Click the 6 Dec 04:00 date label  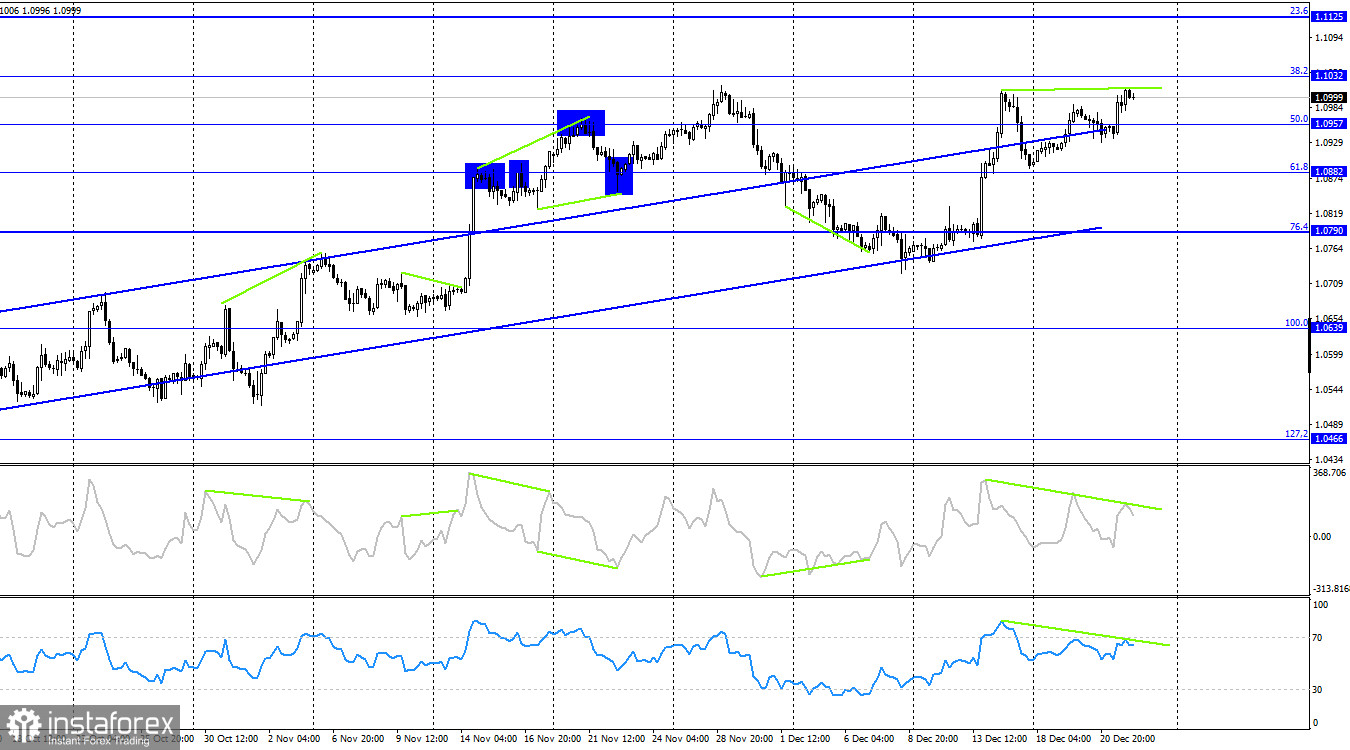coord(869,738)
